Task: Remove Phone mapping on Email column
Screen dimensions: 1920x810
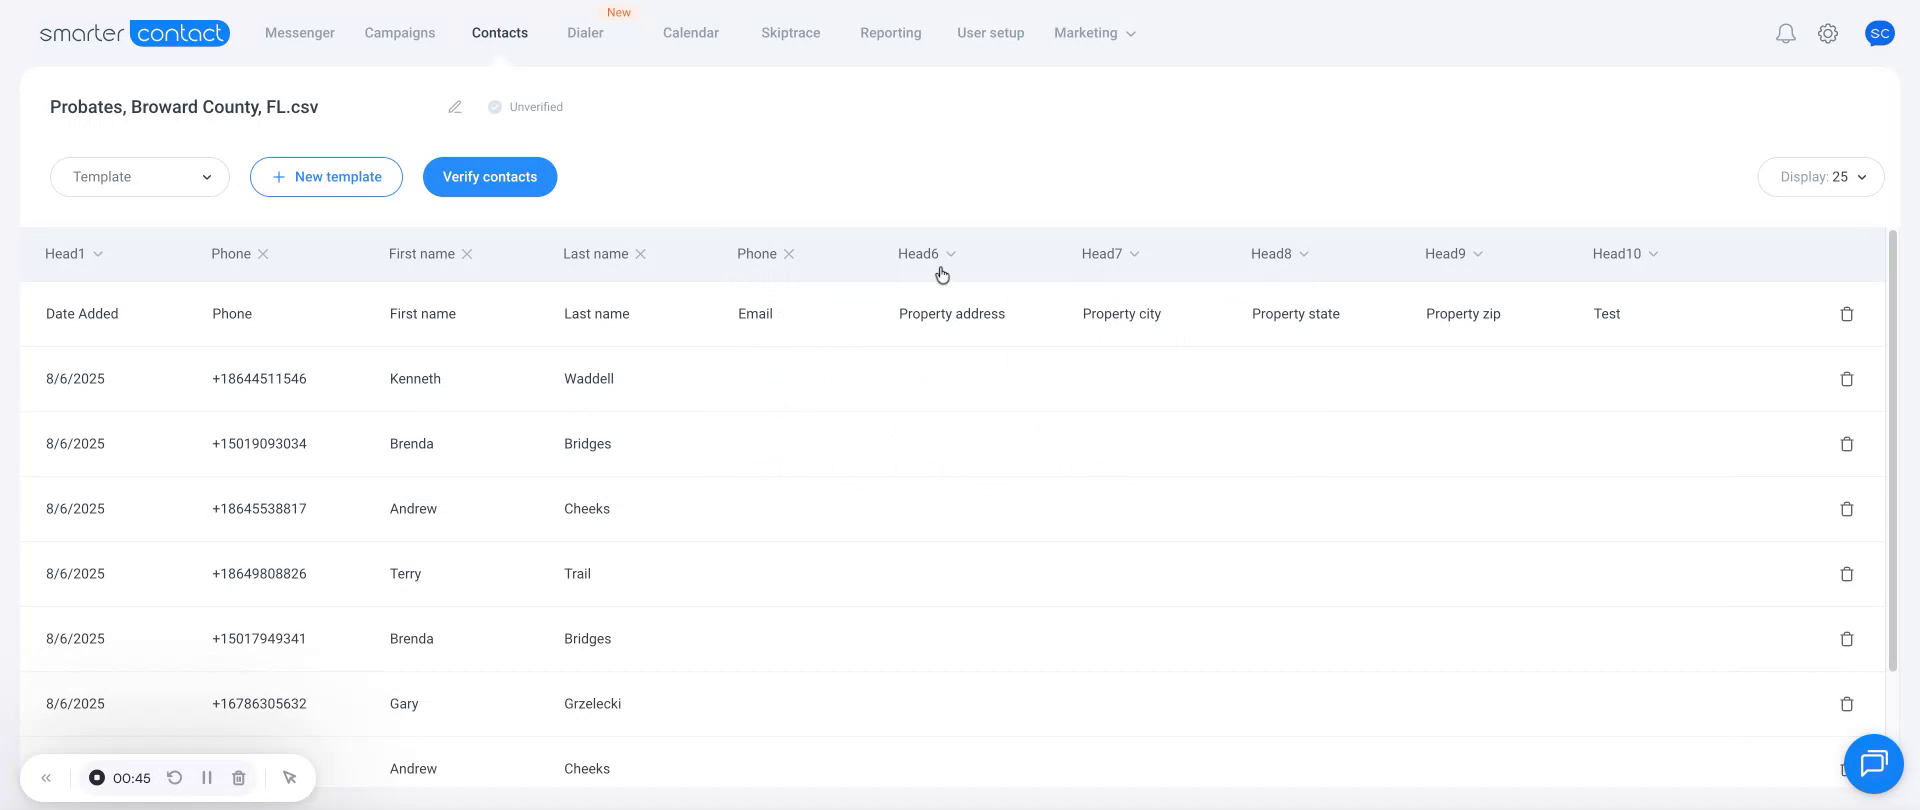Action: pyautogui.click(x=789, y=254)
